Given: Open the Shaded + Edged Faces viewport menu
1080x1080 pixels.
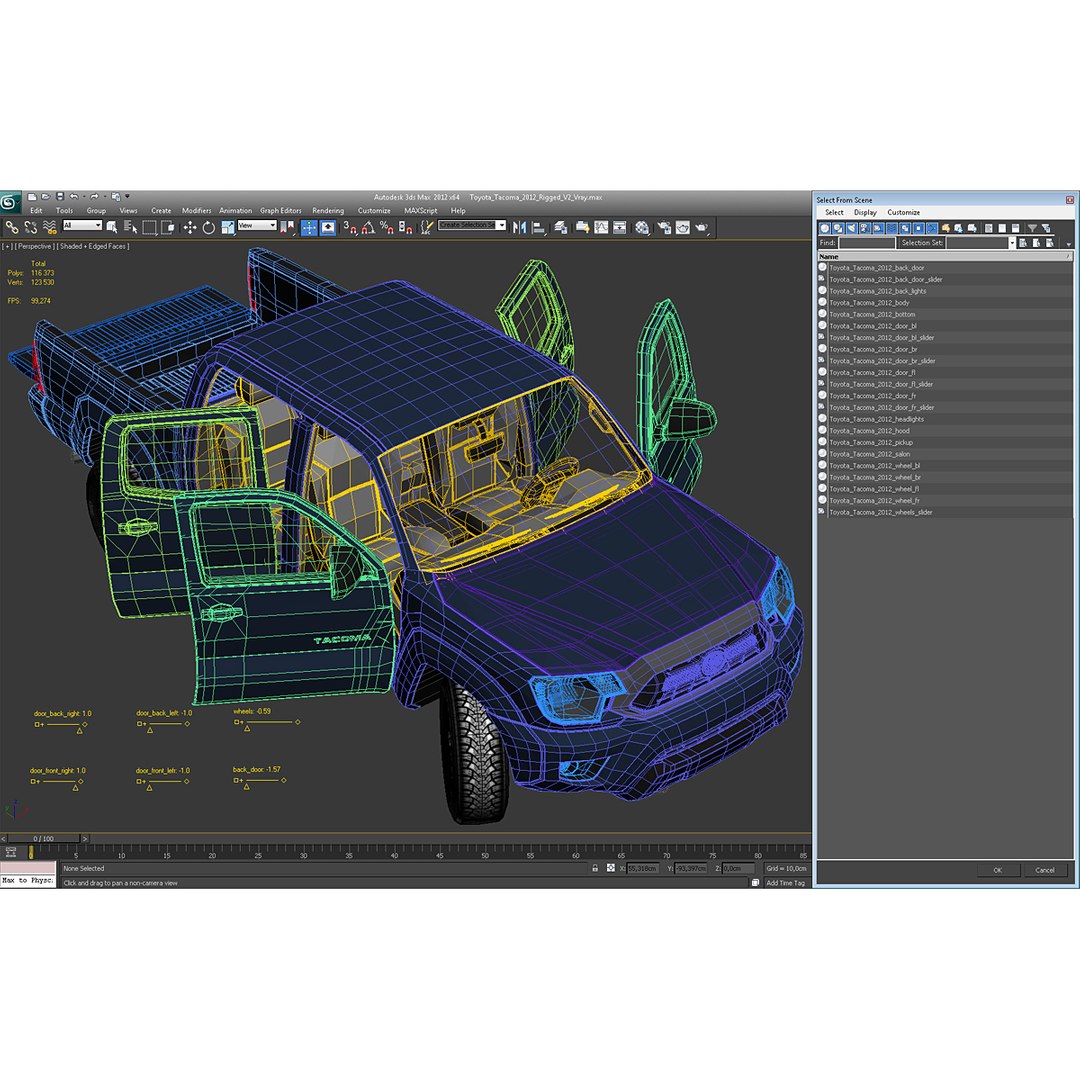Looking at the screenshot, I should [94, 247].
